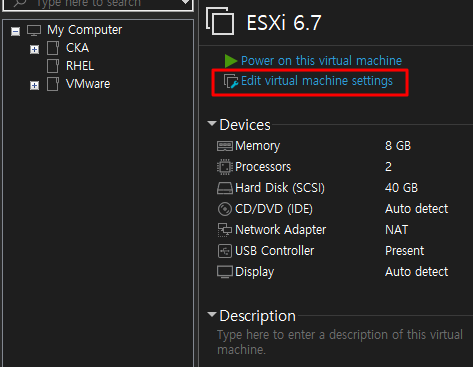Click the Display Auto detect value
This screenshot has width=473, height=367.
[417, 272]
